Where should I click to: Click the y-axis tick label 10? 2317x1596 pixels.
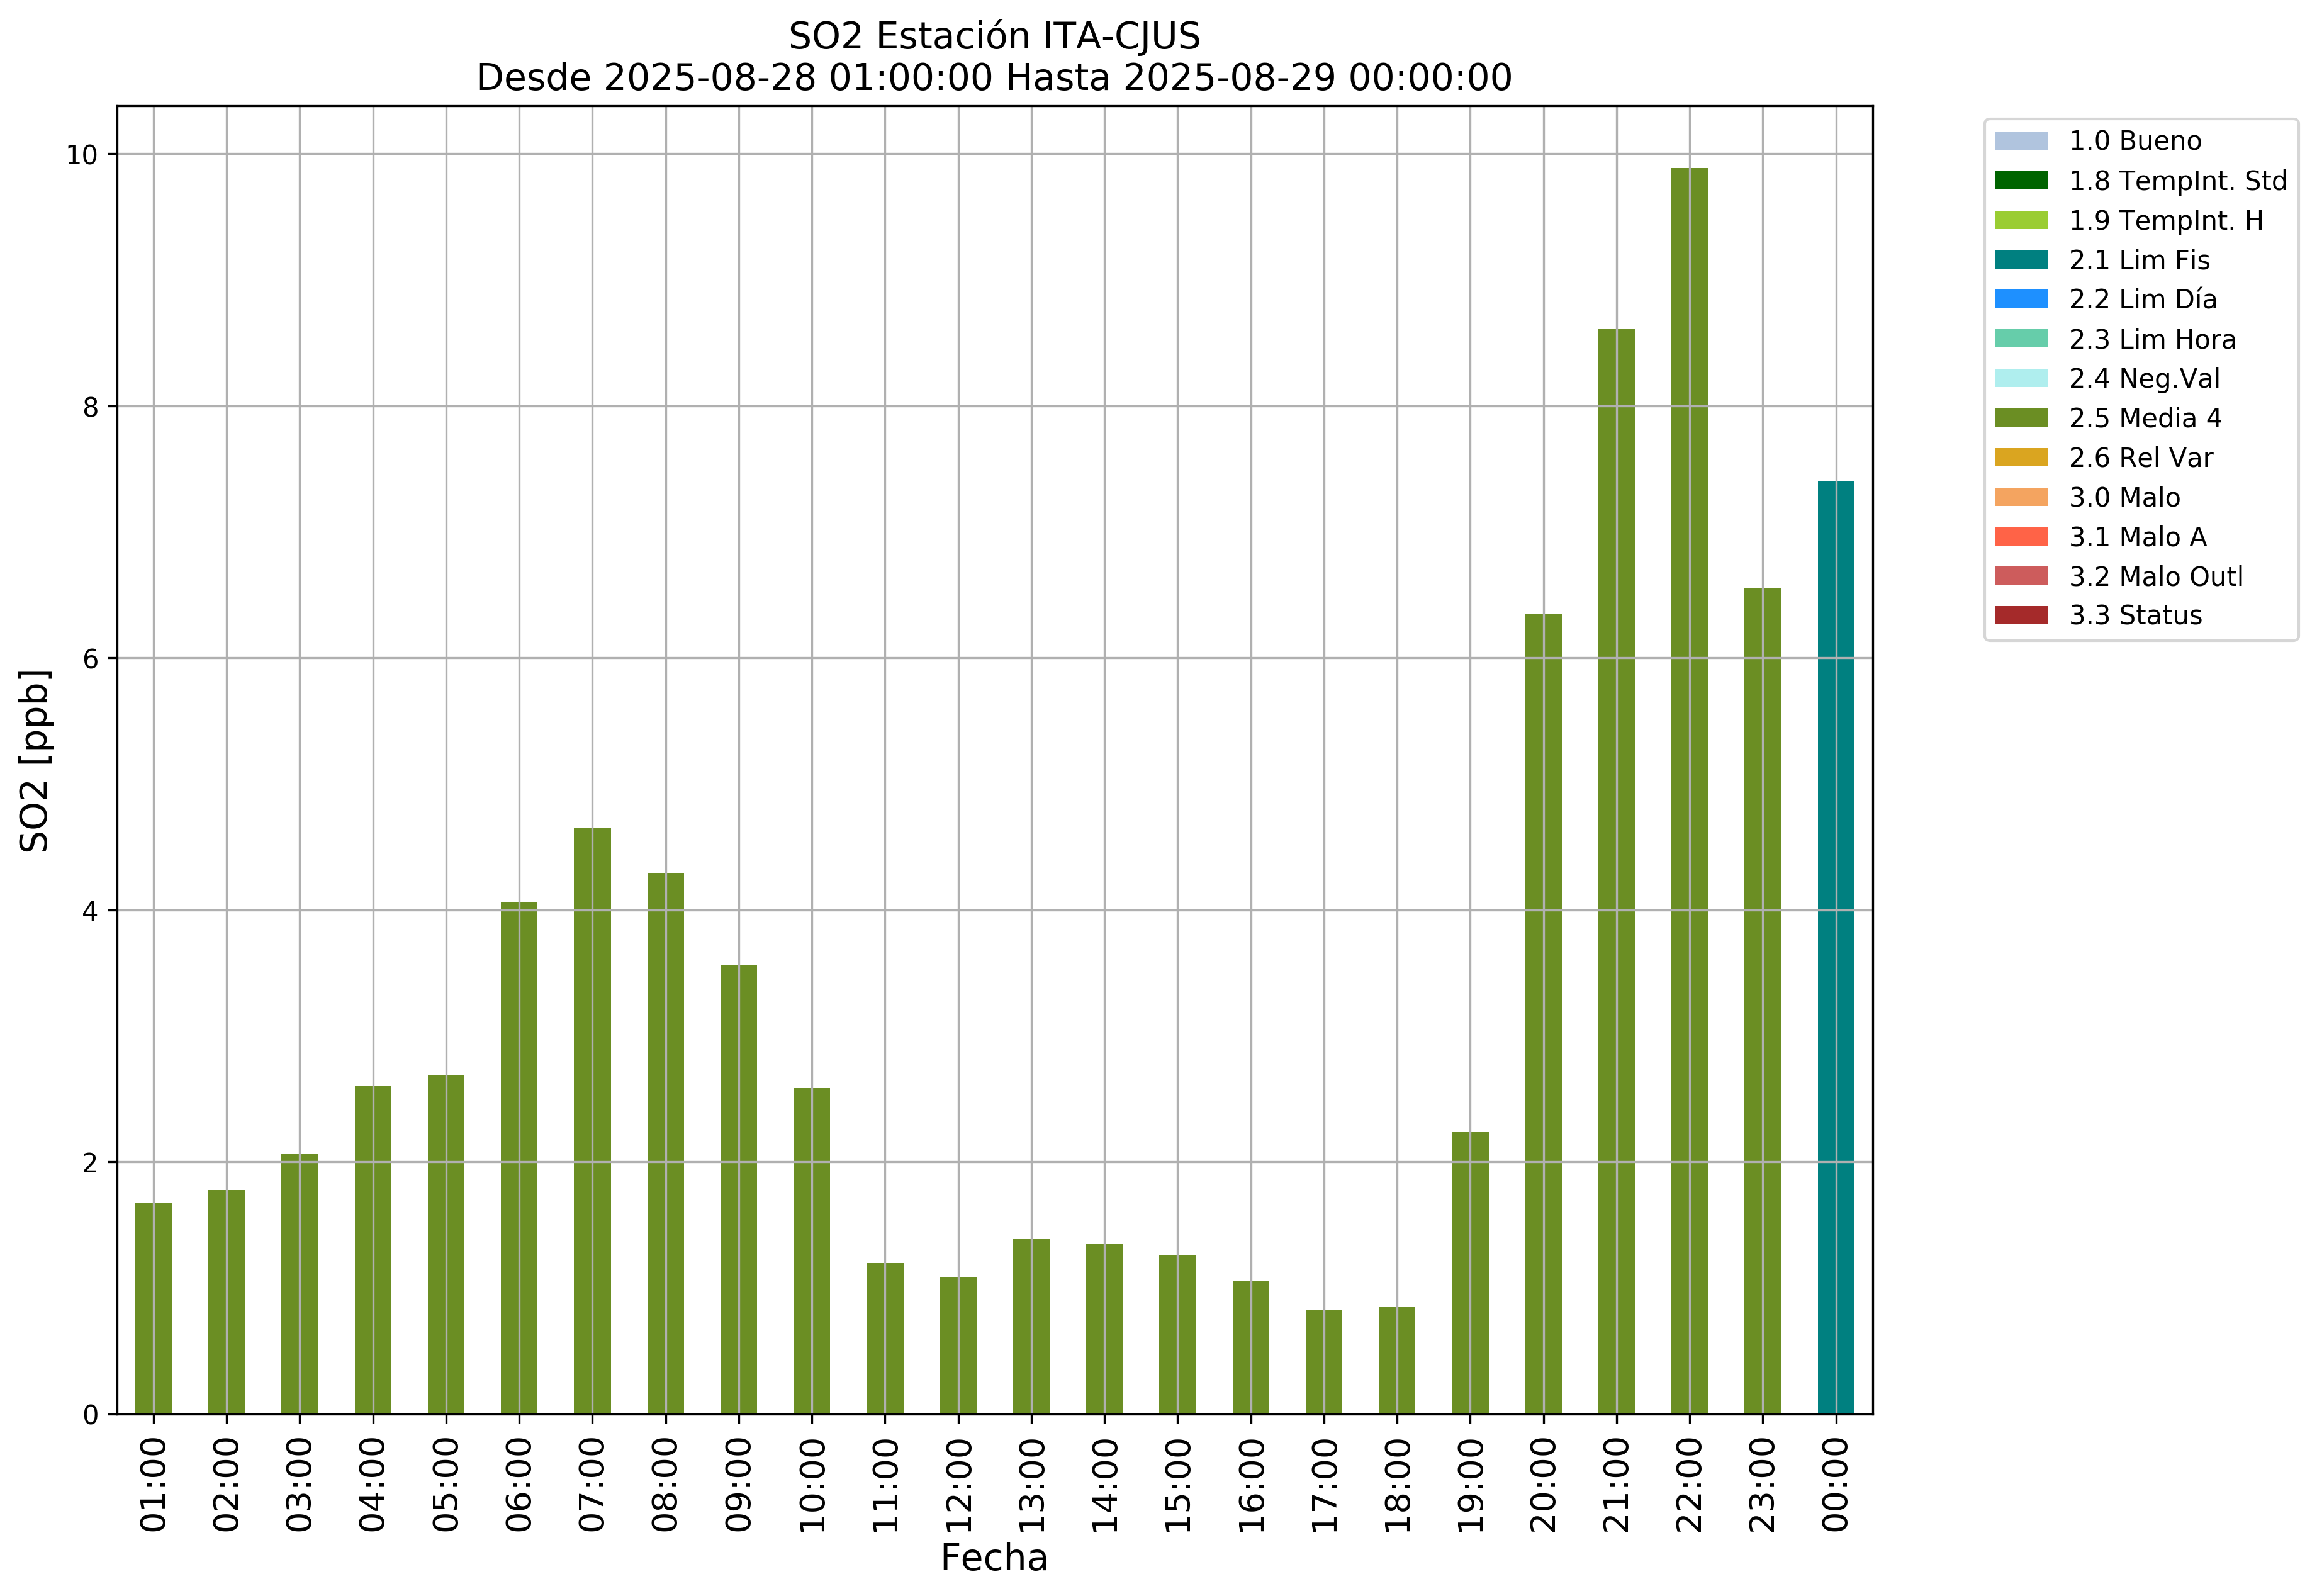[x=82, y=155]
